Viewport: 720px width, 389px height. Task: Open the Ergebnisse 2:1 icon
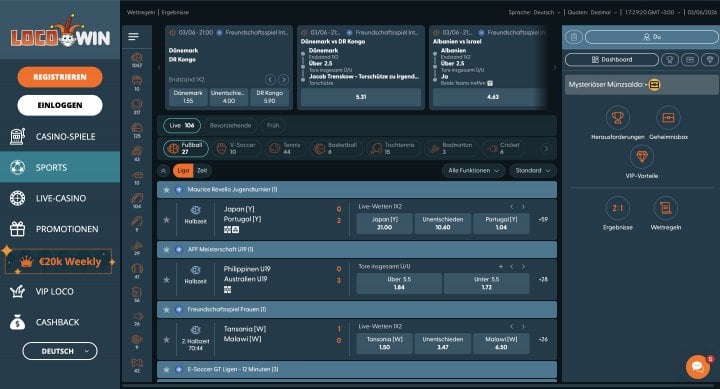pyautogui.click(x=618, y=208)
